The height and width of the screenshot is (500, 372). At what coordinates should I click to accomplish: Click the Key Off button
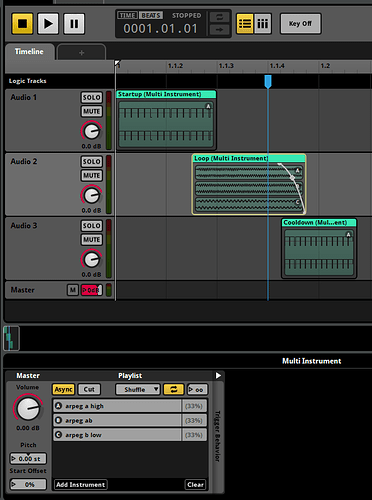[x=300, y=24]
